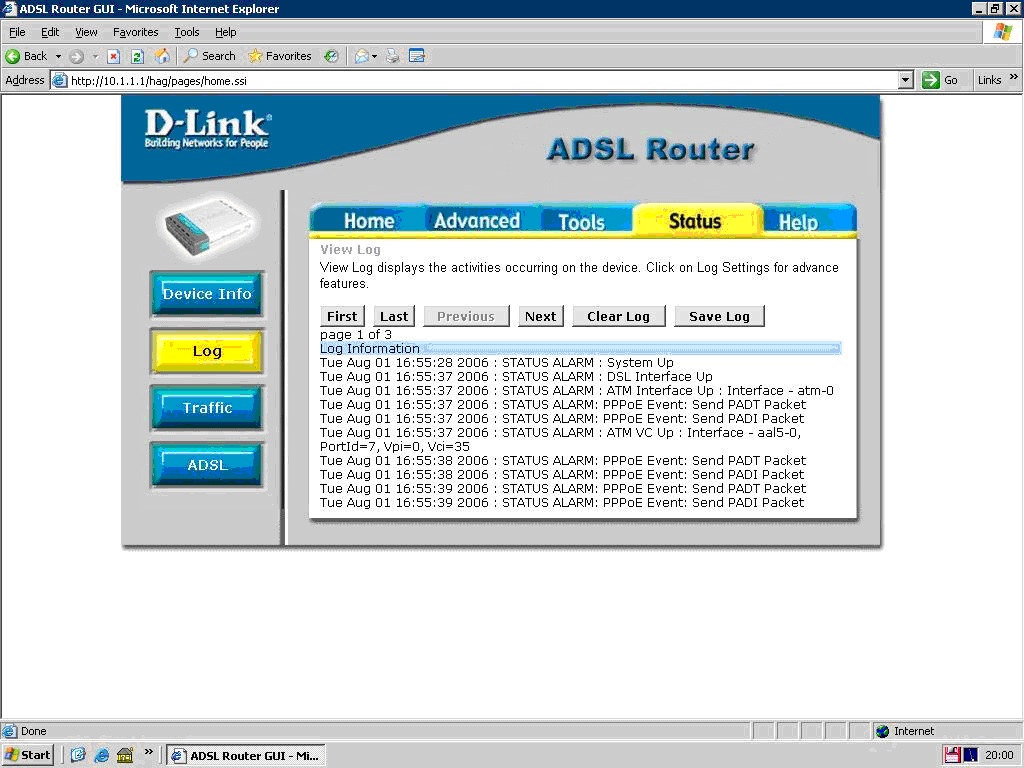Open the Forward history dropdown arrow
The height and width of the screenshot is (768, 1024).
pos(95,56)
